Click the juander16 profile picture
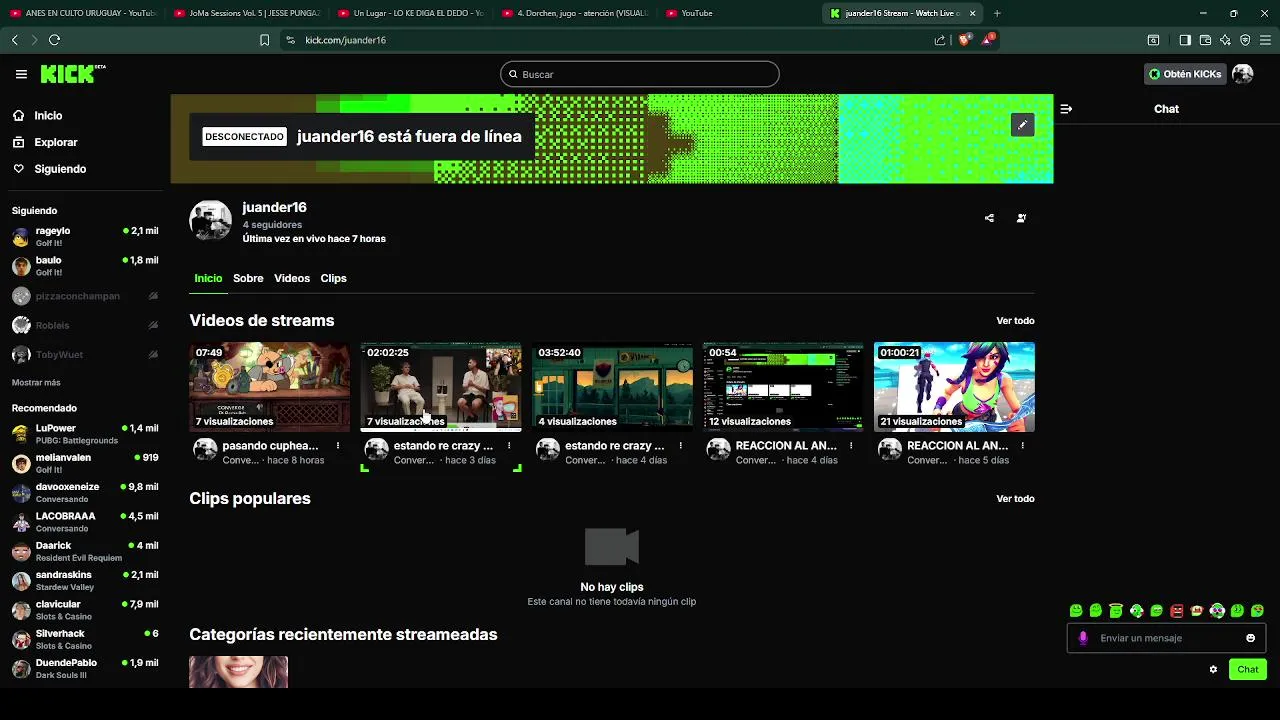The width and height of the screenshot is (1280, 720). (x=210, y=221)
